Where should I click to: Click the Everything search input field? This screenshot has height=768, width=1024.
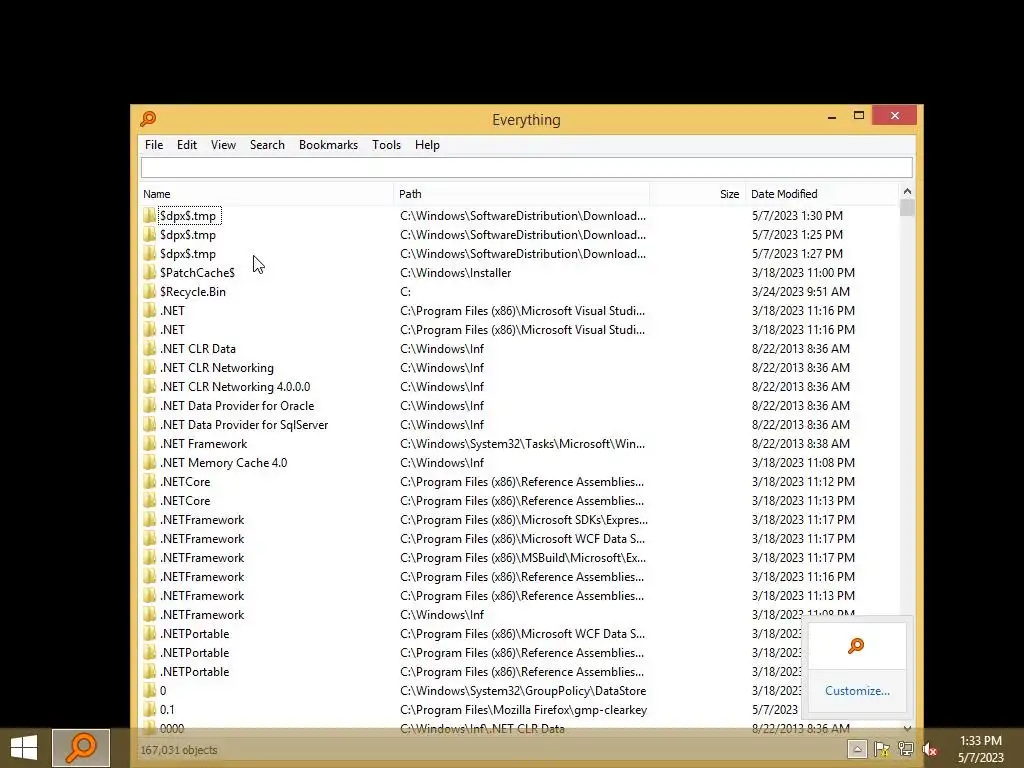tap(526, 168)
